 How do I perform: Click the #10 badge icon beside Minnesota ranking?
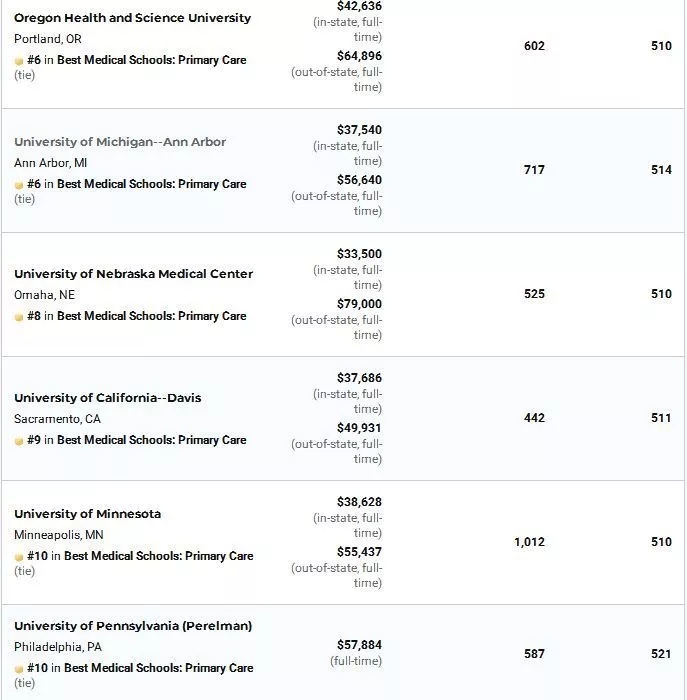point(19,557)
